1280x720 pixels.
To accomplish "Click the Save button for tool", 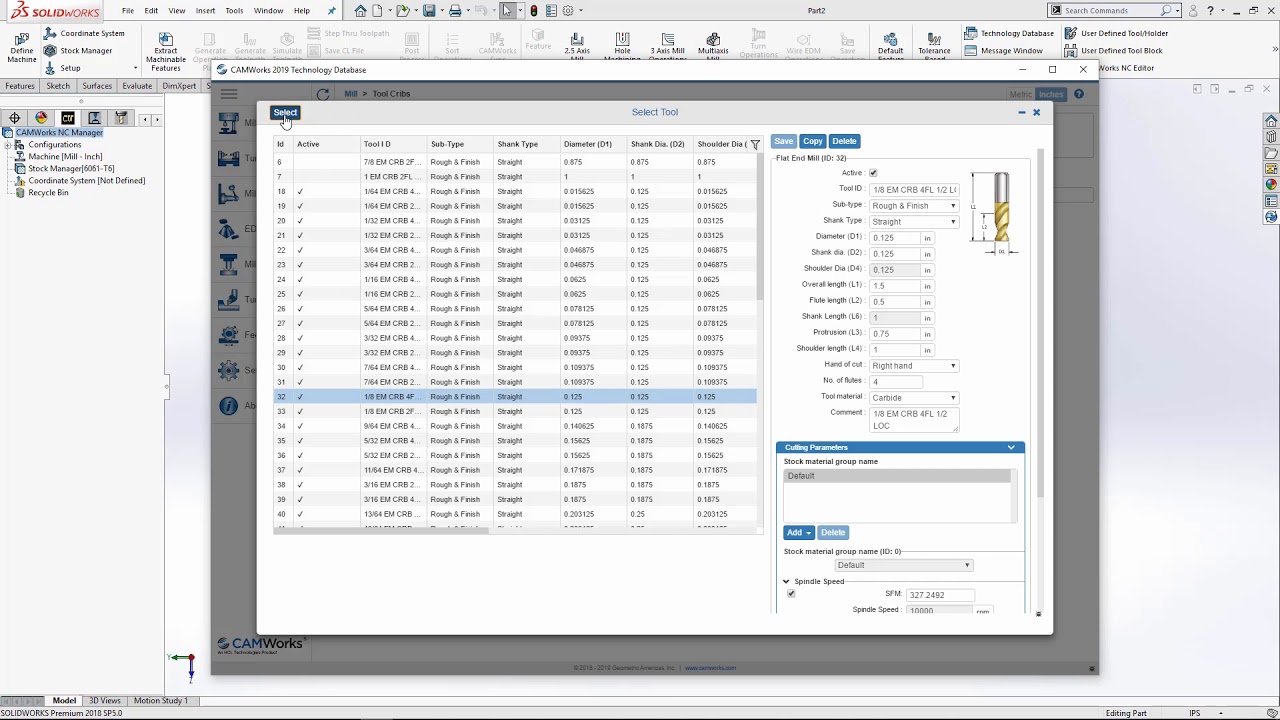I will (x=783, y=141).
